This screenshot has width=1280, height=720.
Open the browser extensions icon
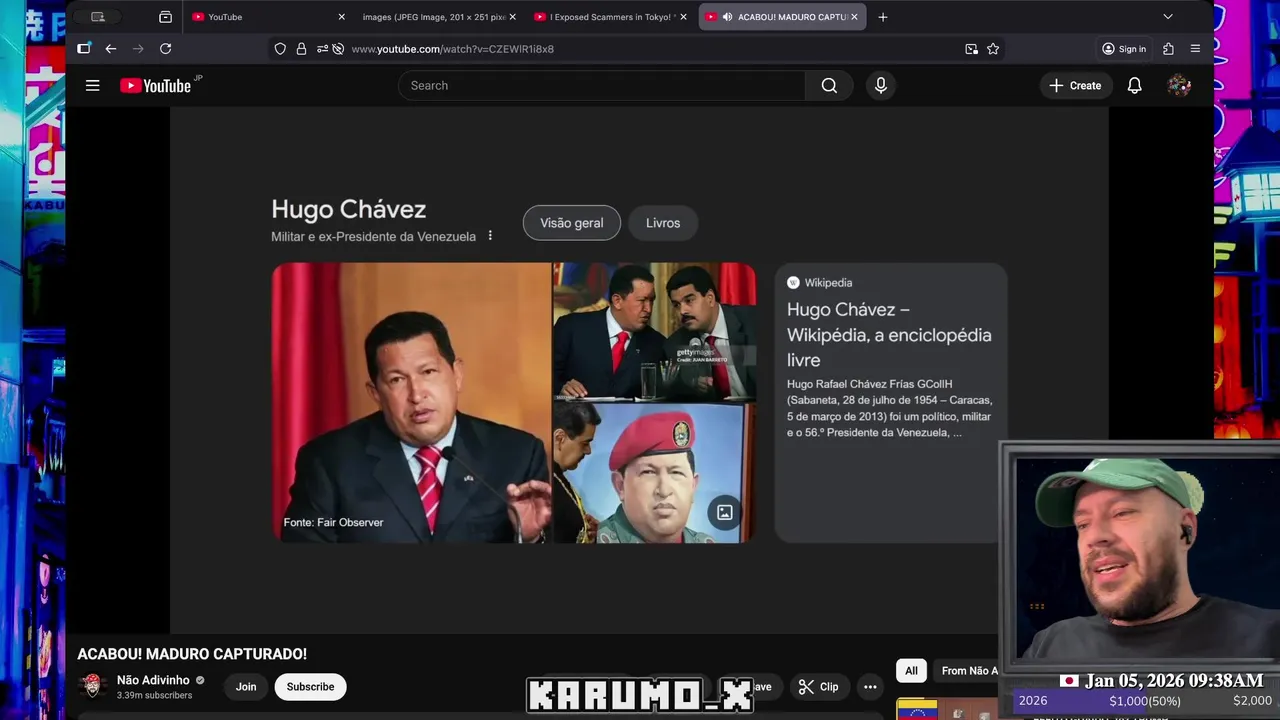click(1168, 49)
